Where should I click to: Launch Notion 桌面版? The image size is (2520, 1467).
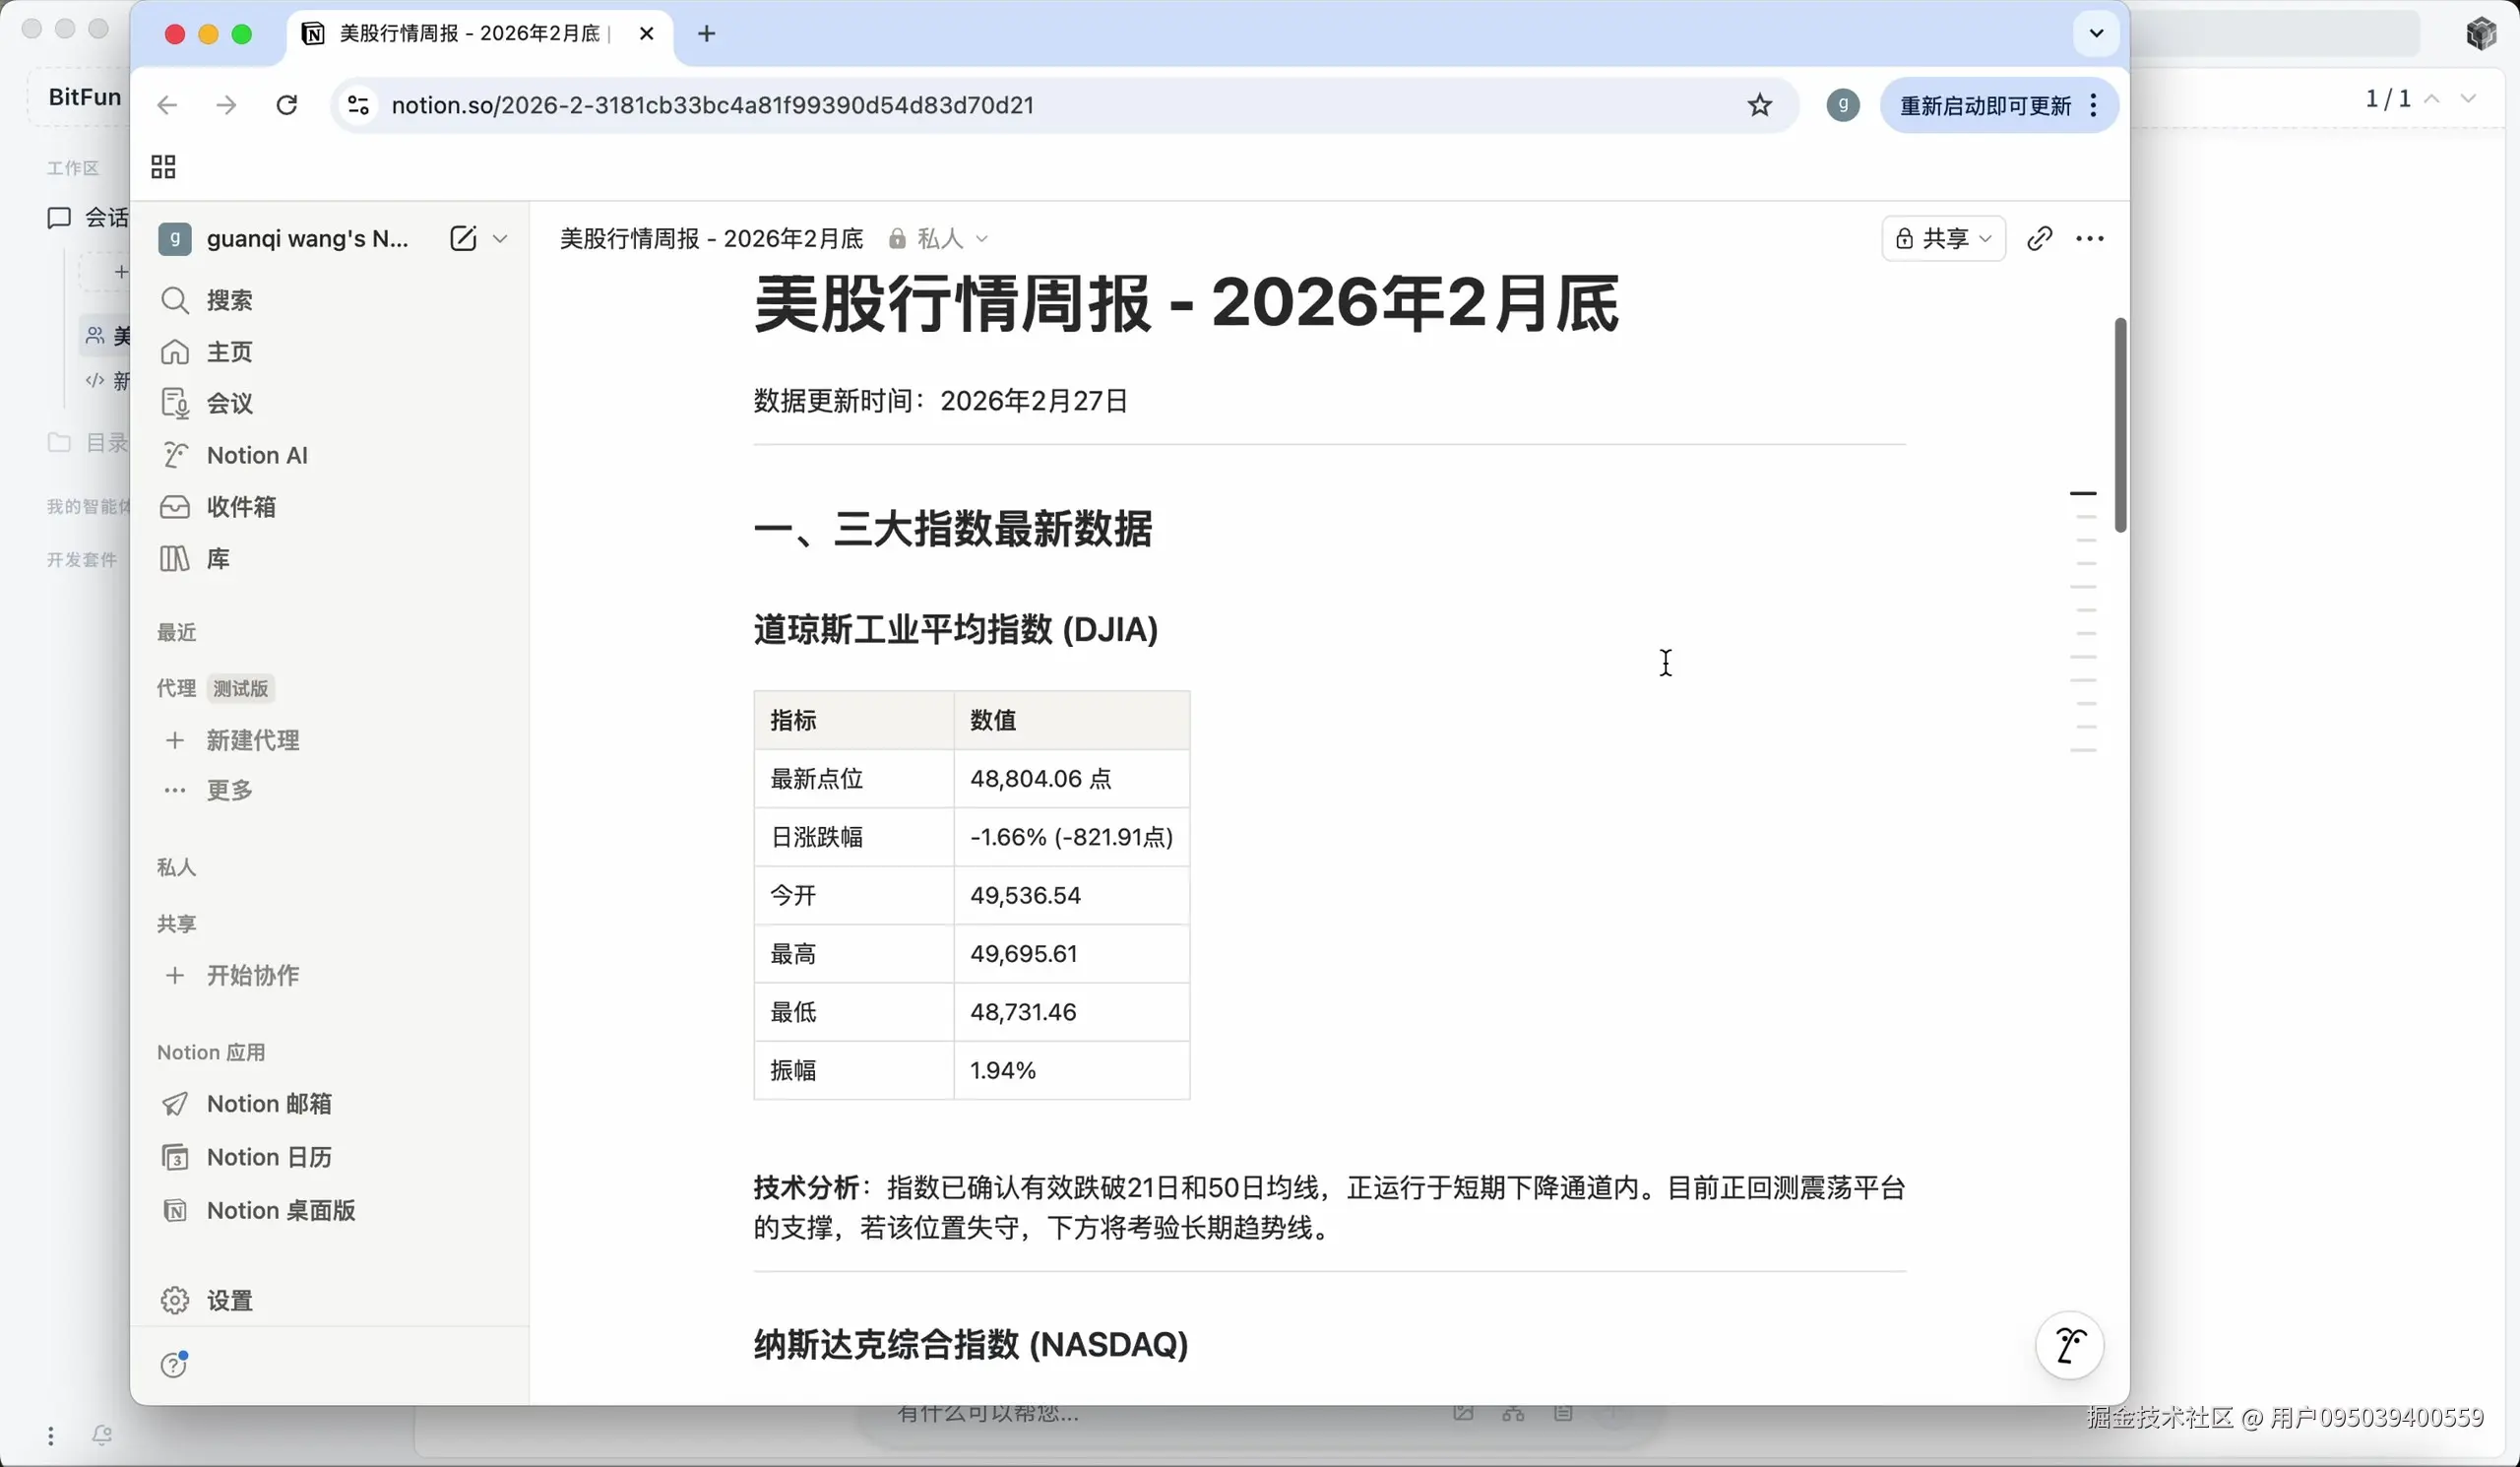pyautogui.click(x=279, y=1209)
